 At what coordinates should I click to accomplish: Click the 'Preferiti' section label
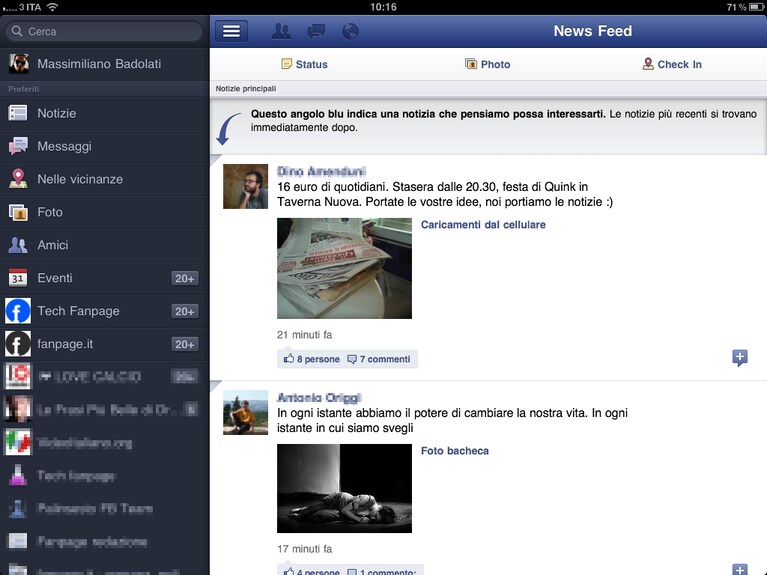point(23,89)
